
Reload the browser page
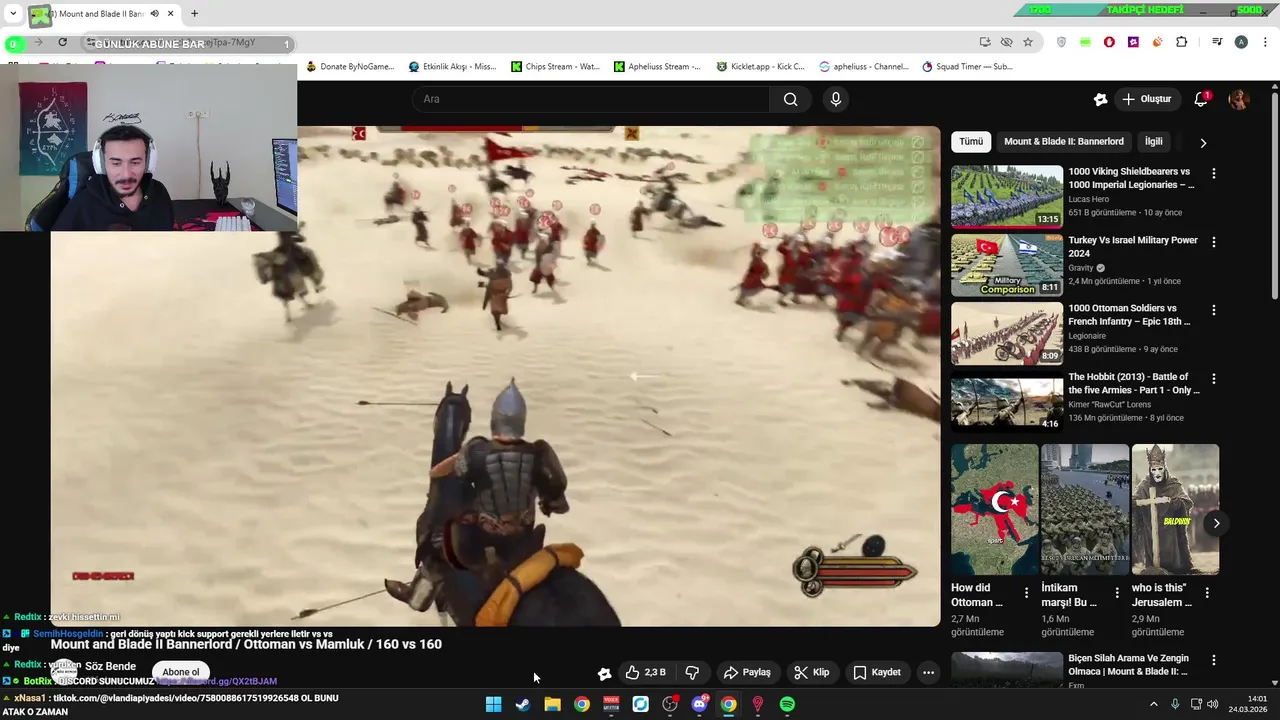click(62, 42)
